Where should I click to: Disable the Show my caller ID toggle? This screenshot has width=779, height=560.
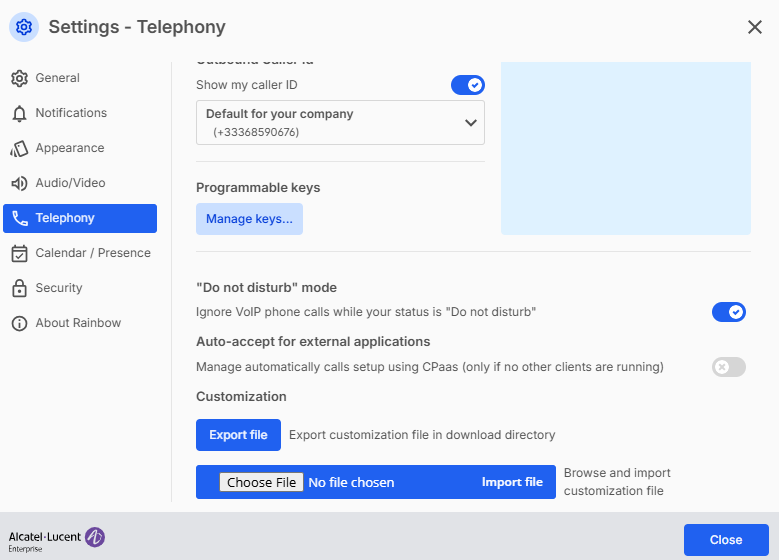(x=467, y=85)
